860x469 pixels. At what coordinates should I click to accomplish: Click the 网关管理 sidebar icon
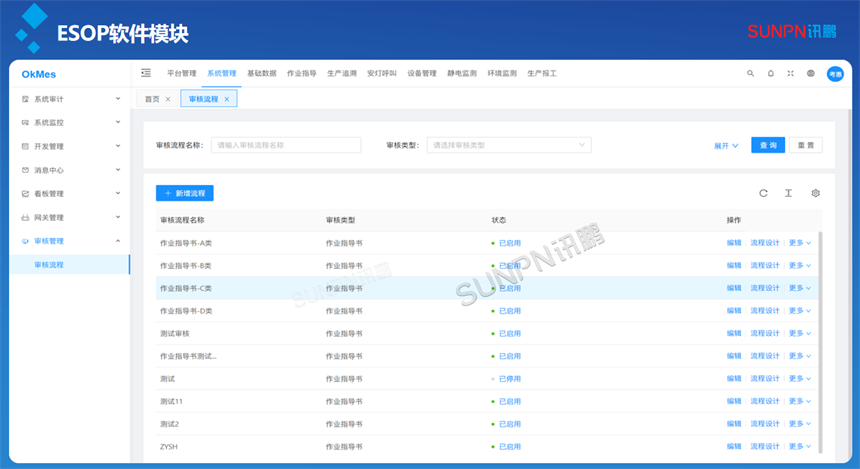coord(25,218)
